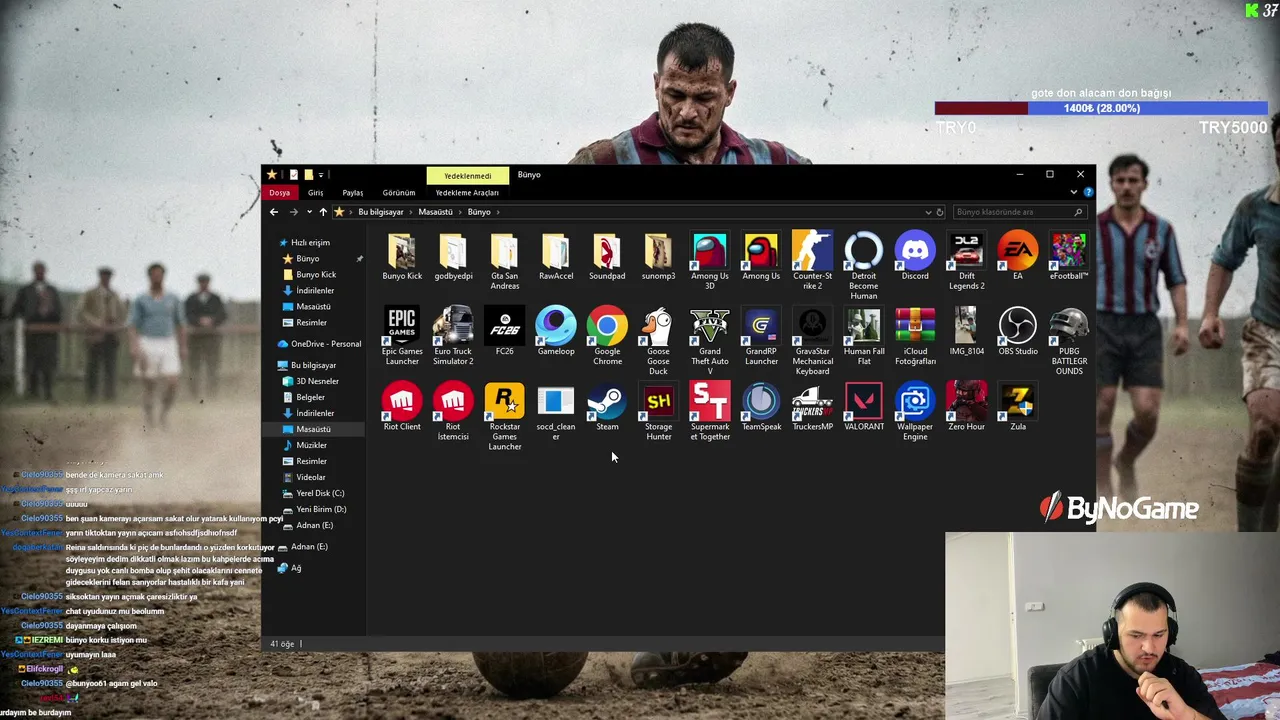Select the Discord shortcut icon
The width and height of the screenshot is (1280, 720).
[x=915, y=256]
